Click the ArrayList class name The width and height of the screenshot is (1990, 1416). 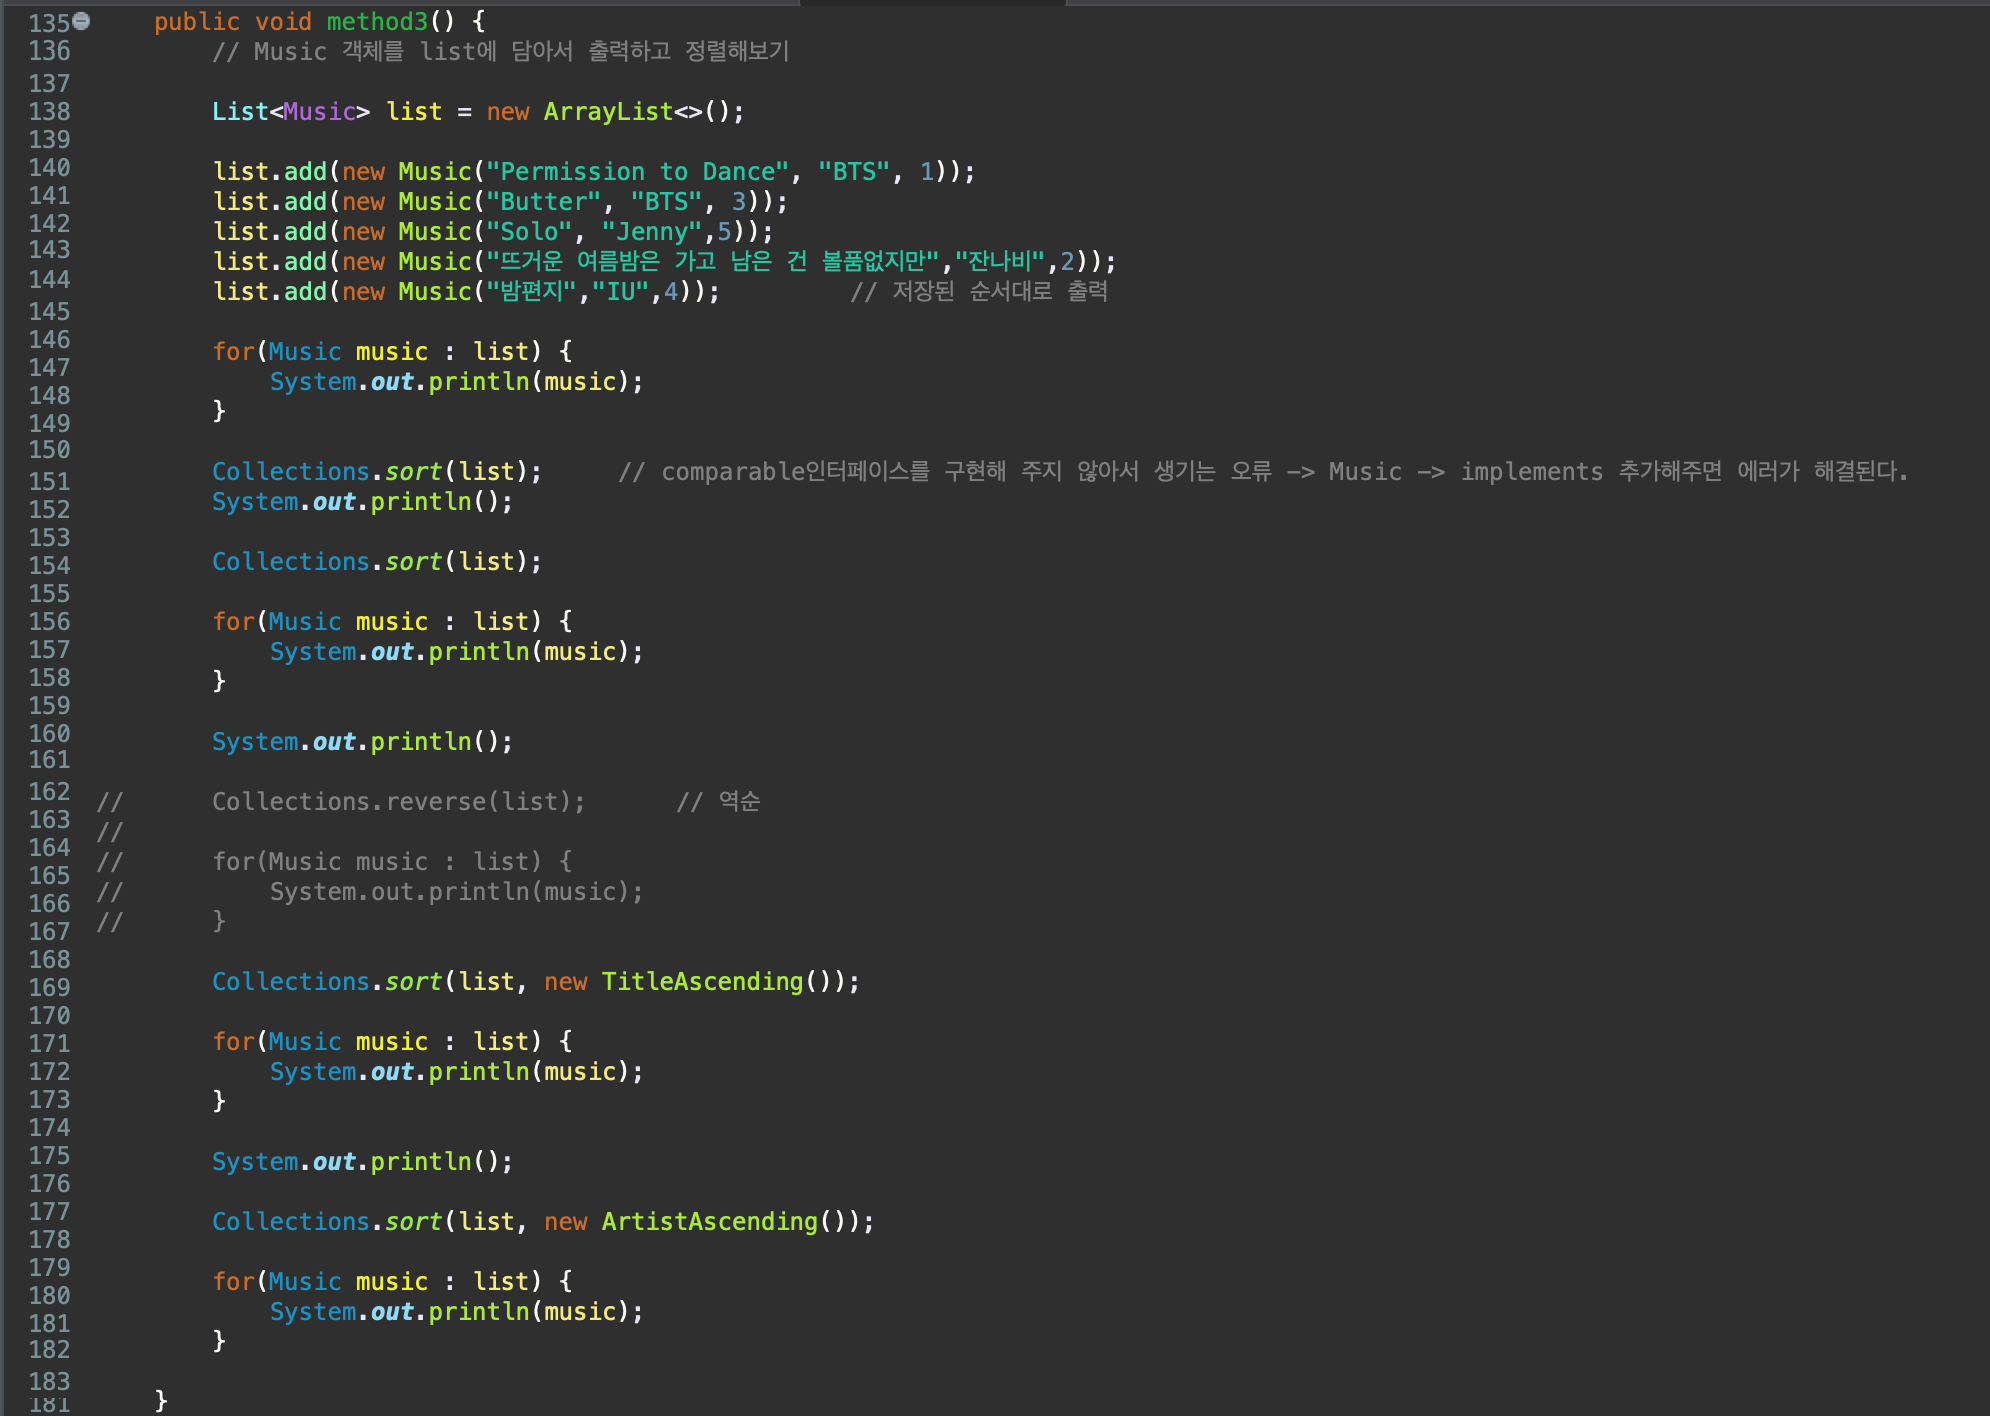[608, 111]
